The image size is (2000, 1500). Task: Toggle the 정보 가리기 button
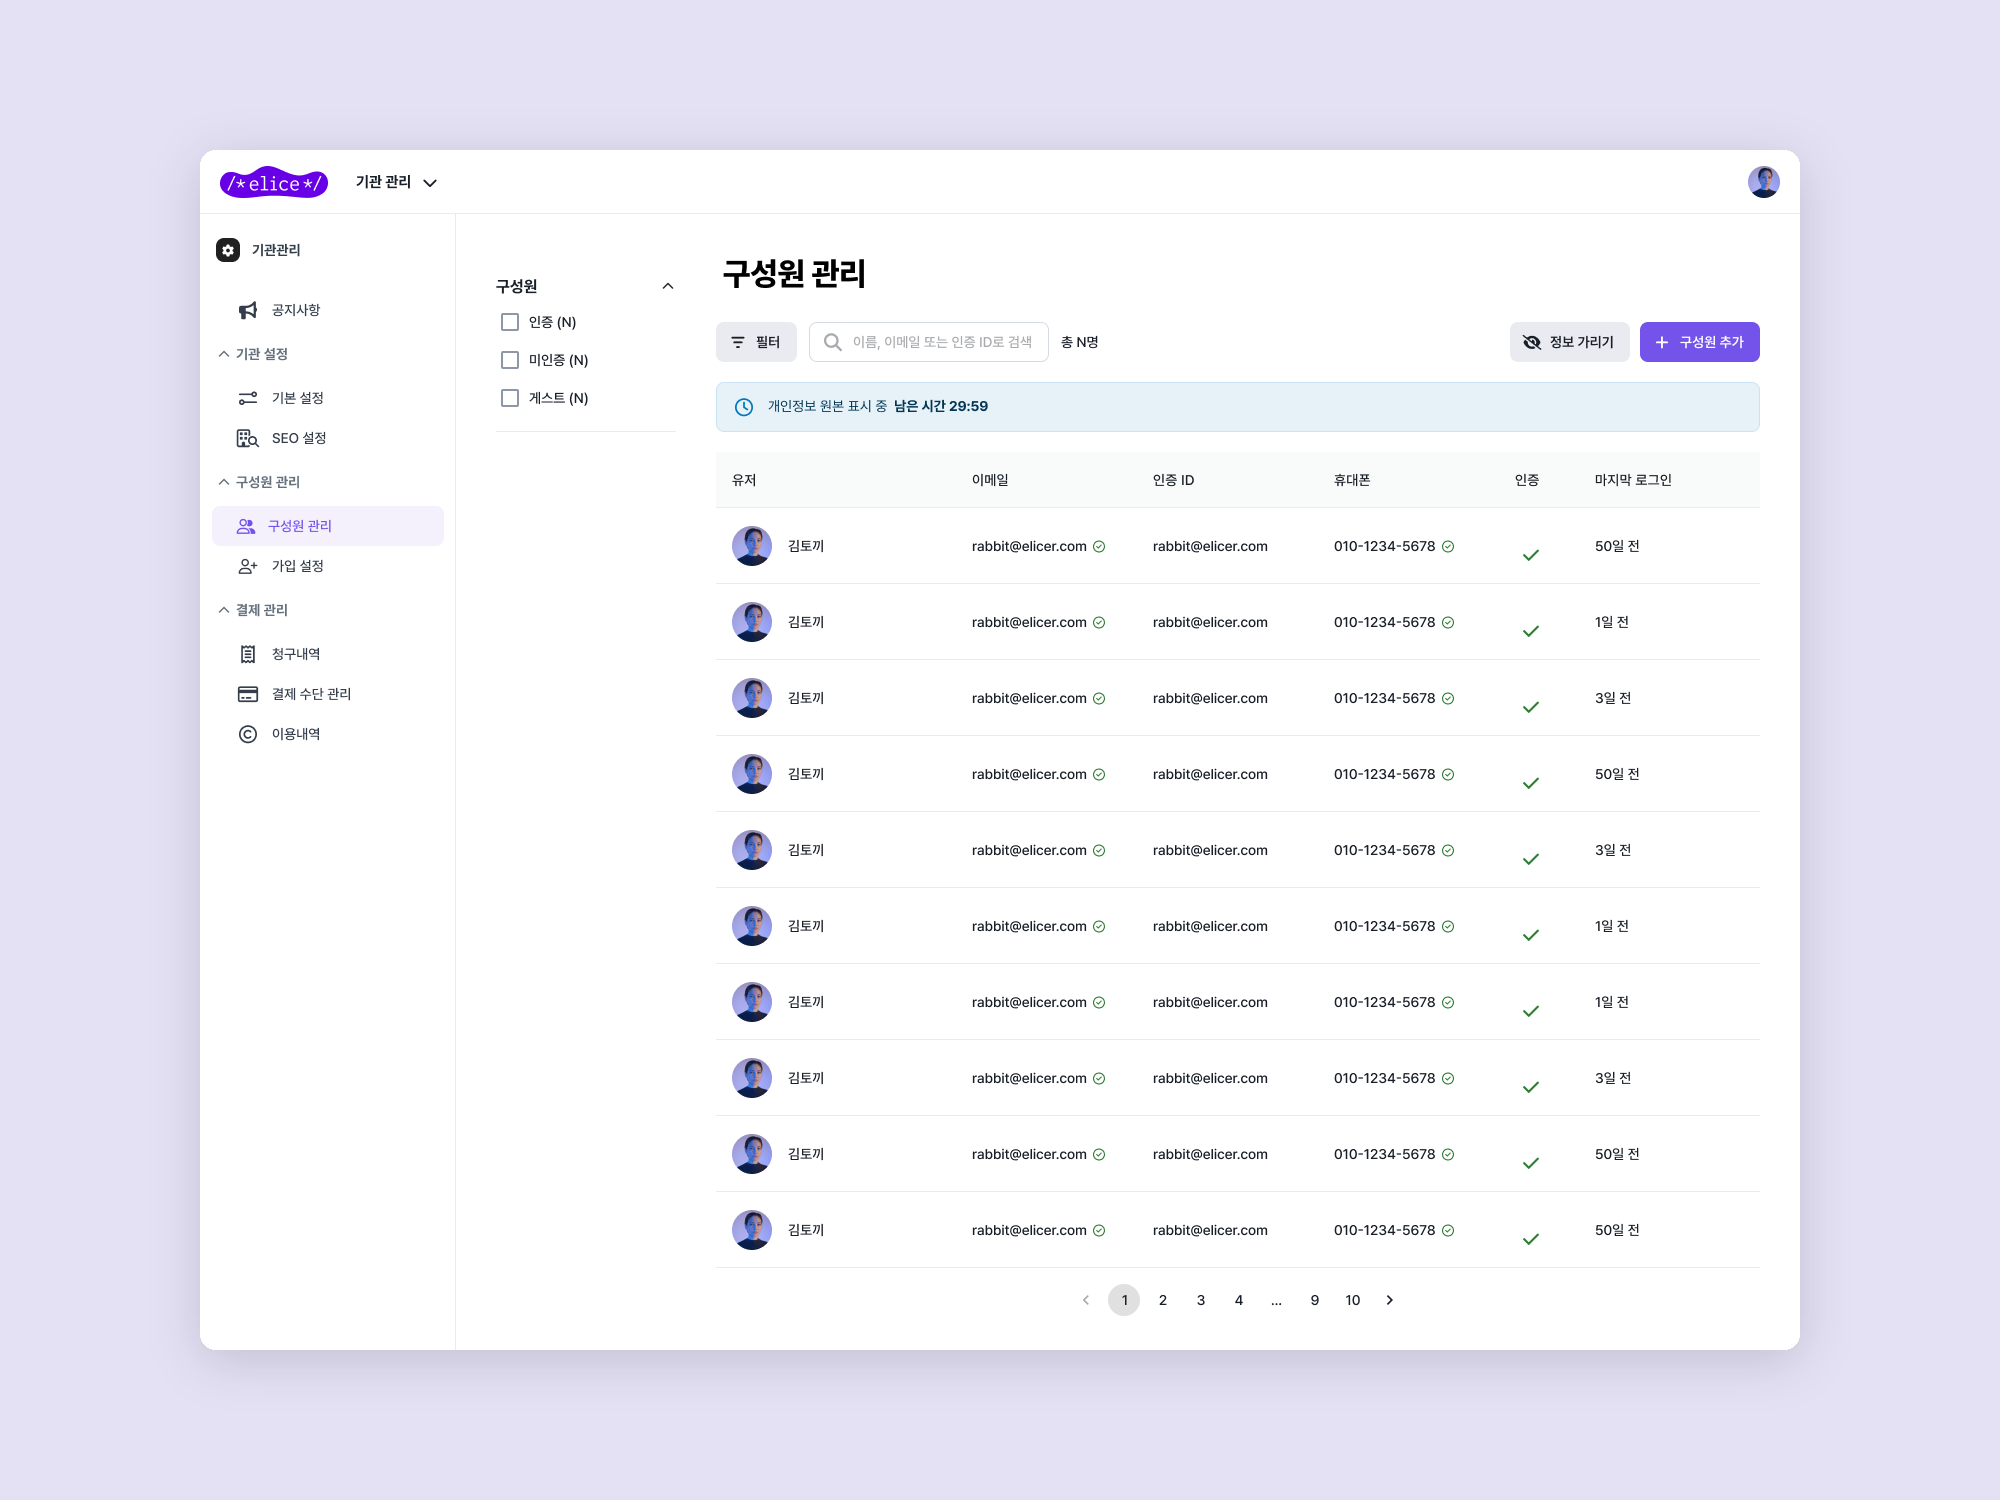[x=1570, y=342]
